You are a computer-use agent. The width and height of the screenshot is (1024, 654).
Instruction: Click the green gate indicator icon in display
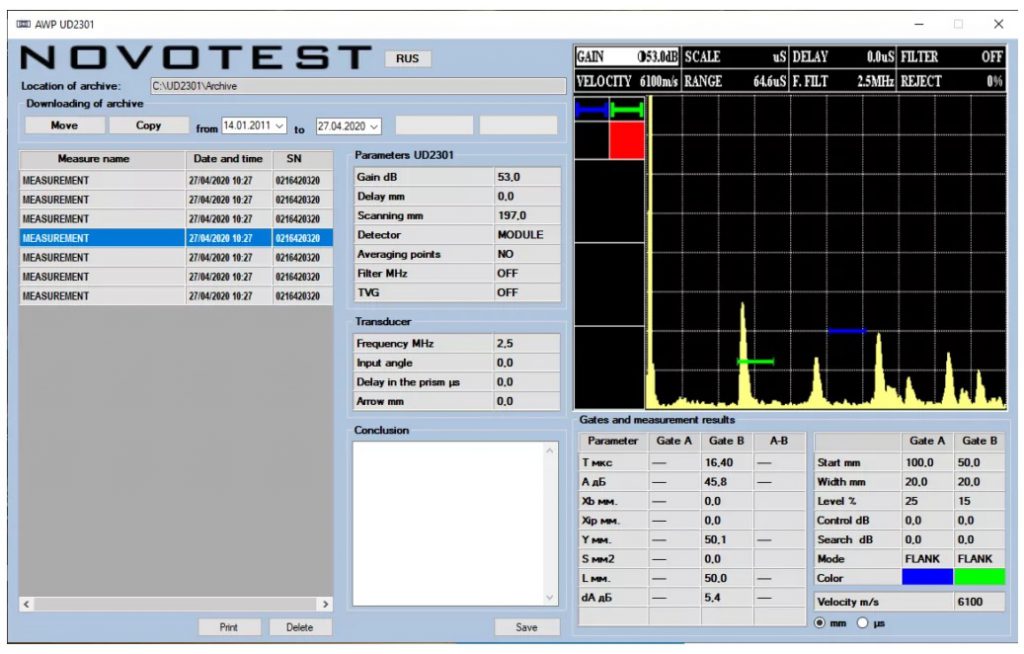pyautogui.click(x=627, y=110)
